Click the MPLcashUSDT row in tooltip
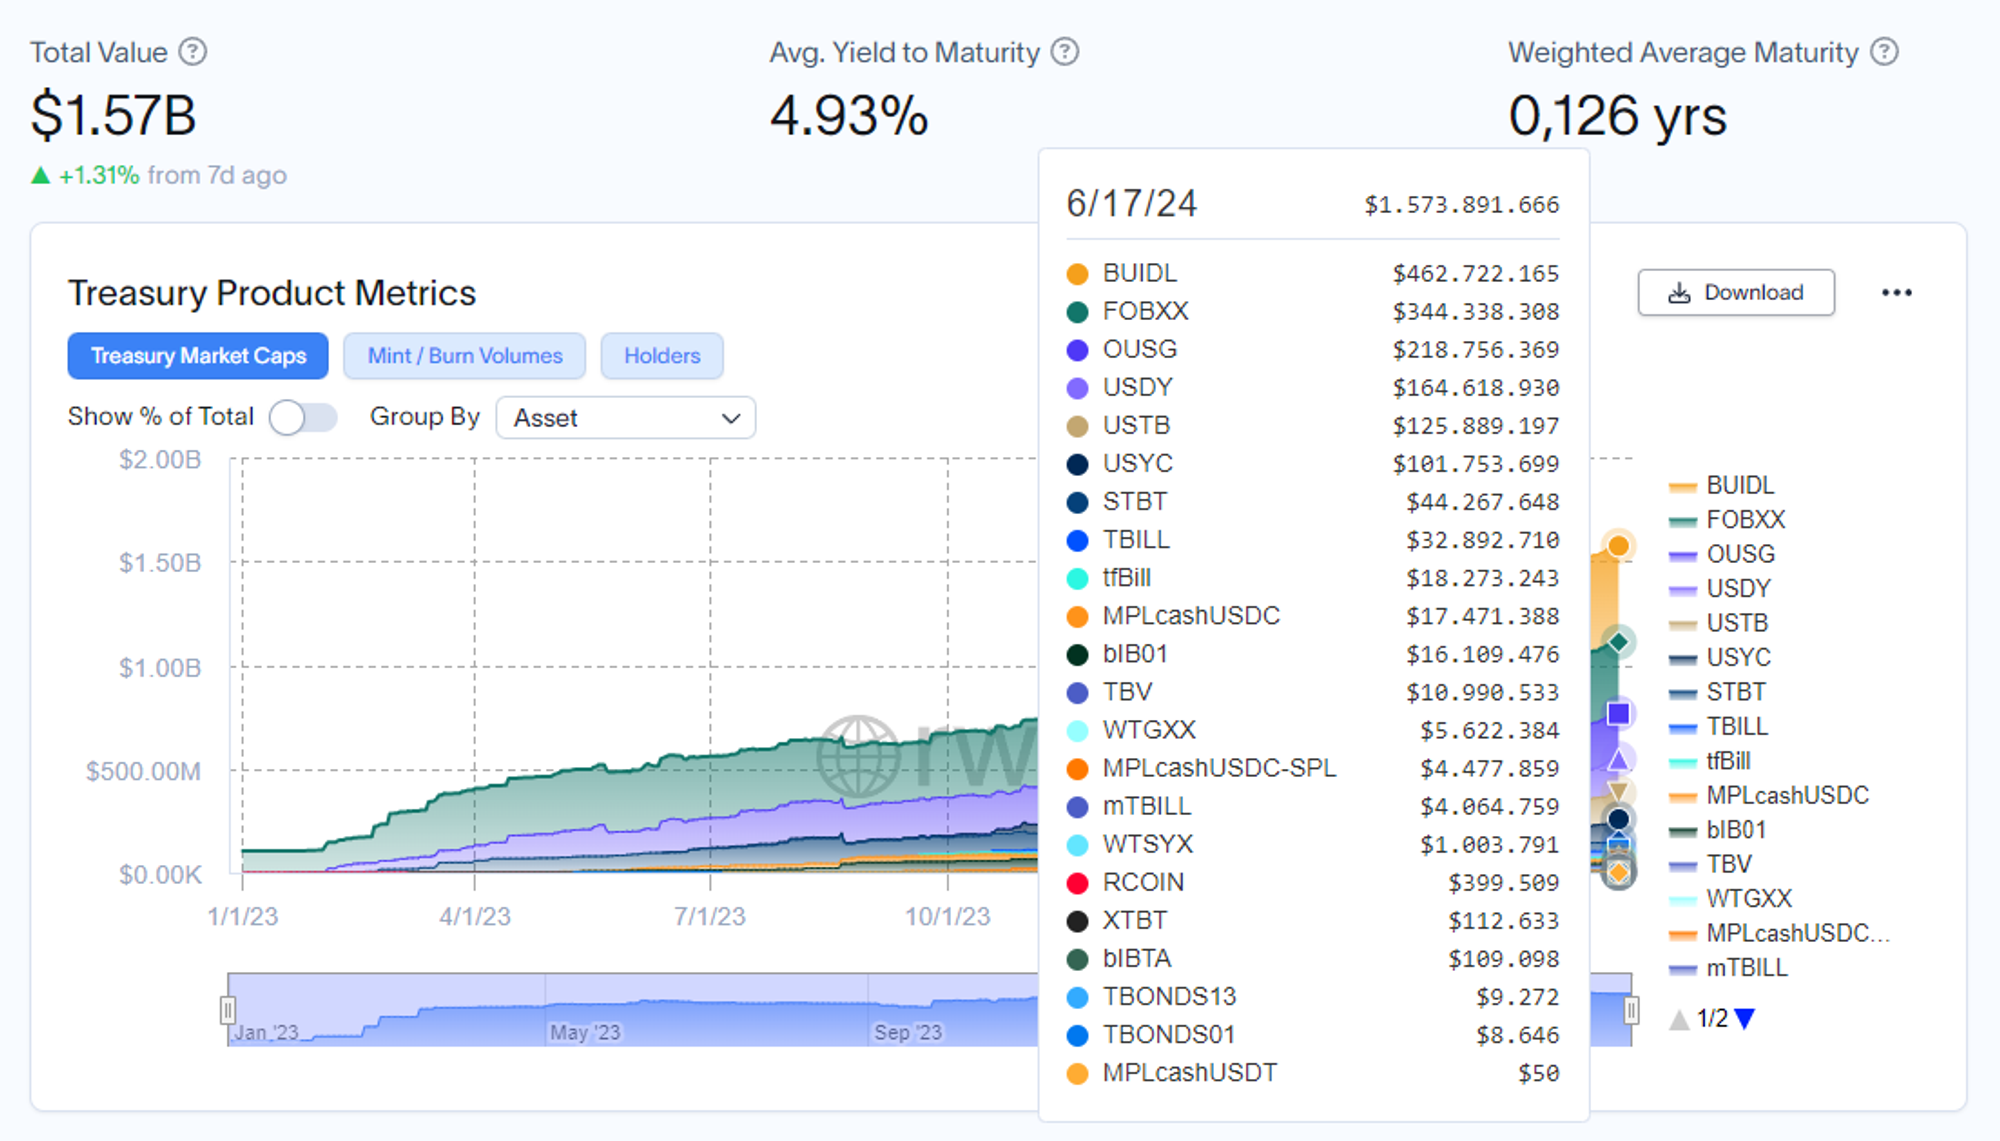 coord(1313,1073)
